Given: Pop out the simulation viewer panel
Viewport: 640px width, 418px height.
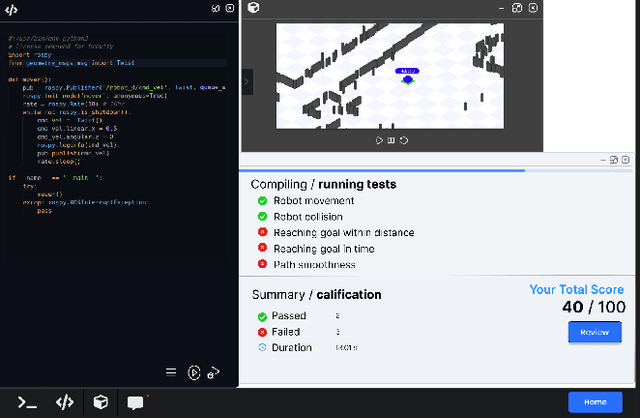Looking at the screenshot, I should (517, 8).
